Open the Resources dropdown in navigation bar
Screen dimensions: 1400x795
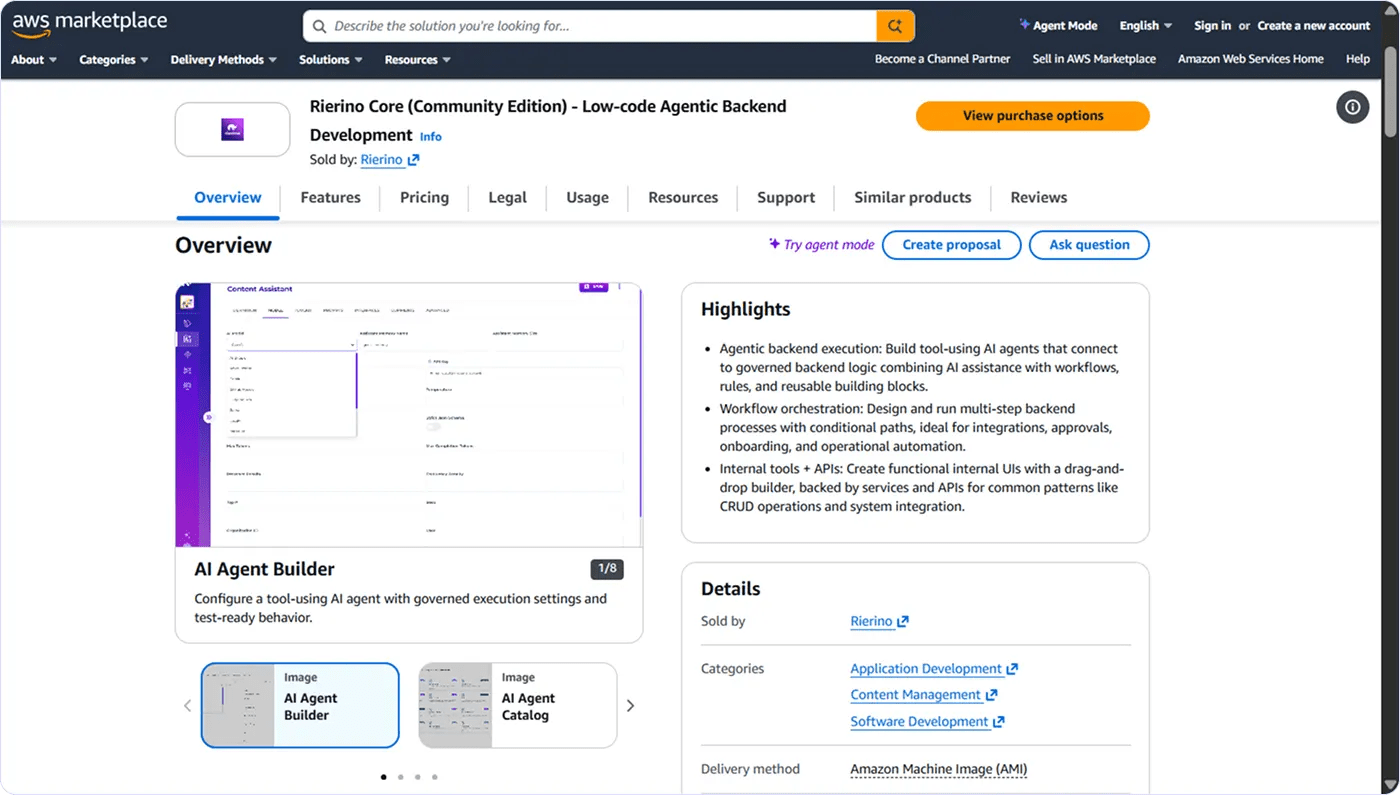pos(418,60)
